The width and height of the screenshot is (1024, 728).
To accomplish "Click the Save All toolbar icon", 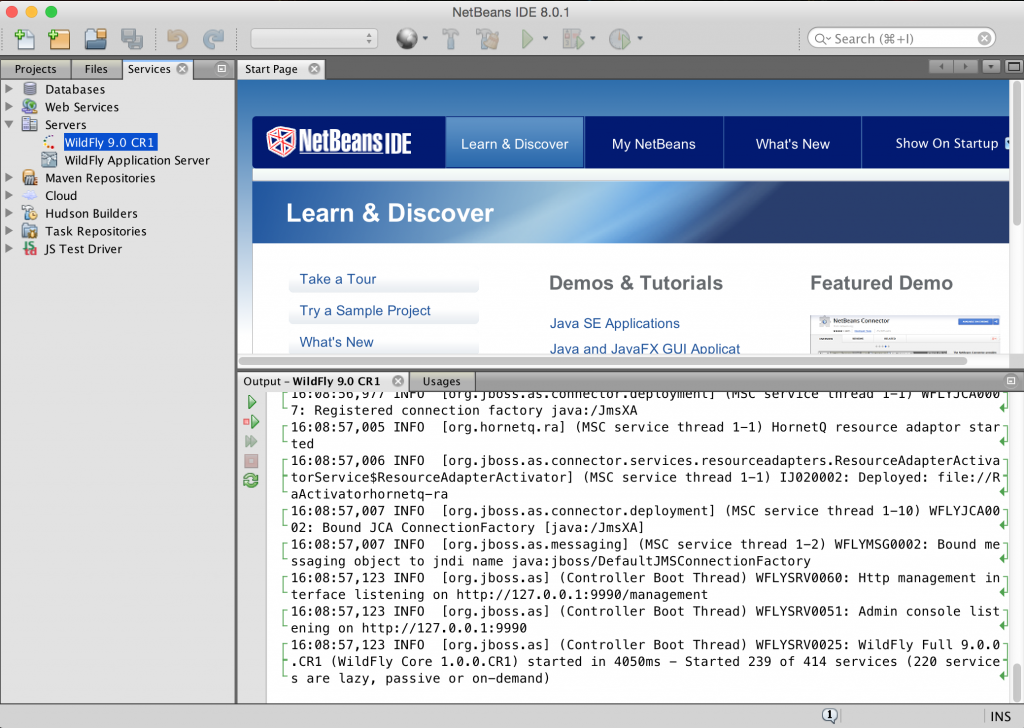I will 131,39.
